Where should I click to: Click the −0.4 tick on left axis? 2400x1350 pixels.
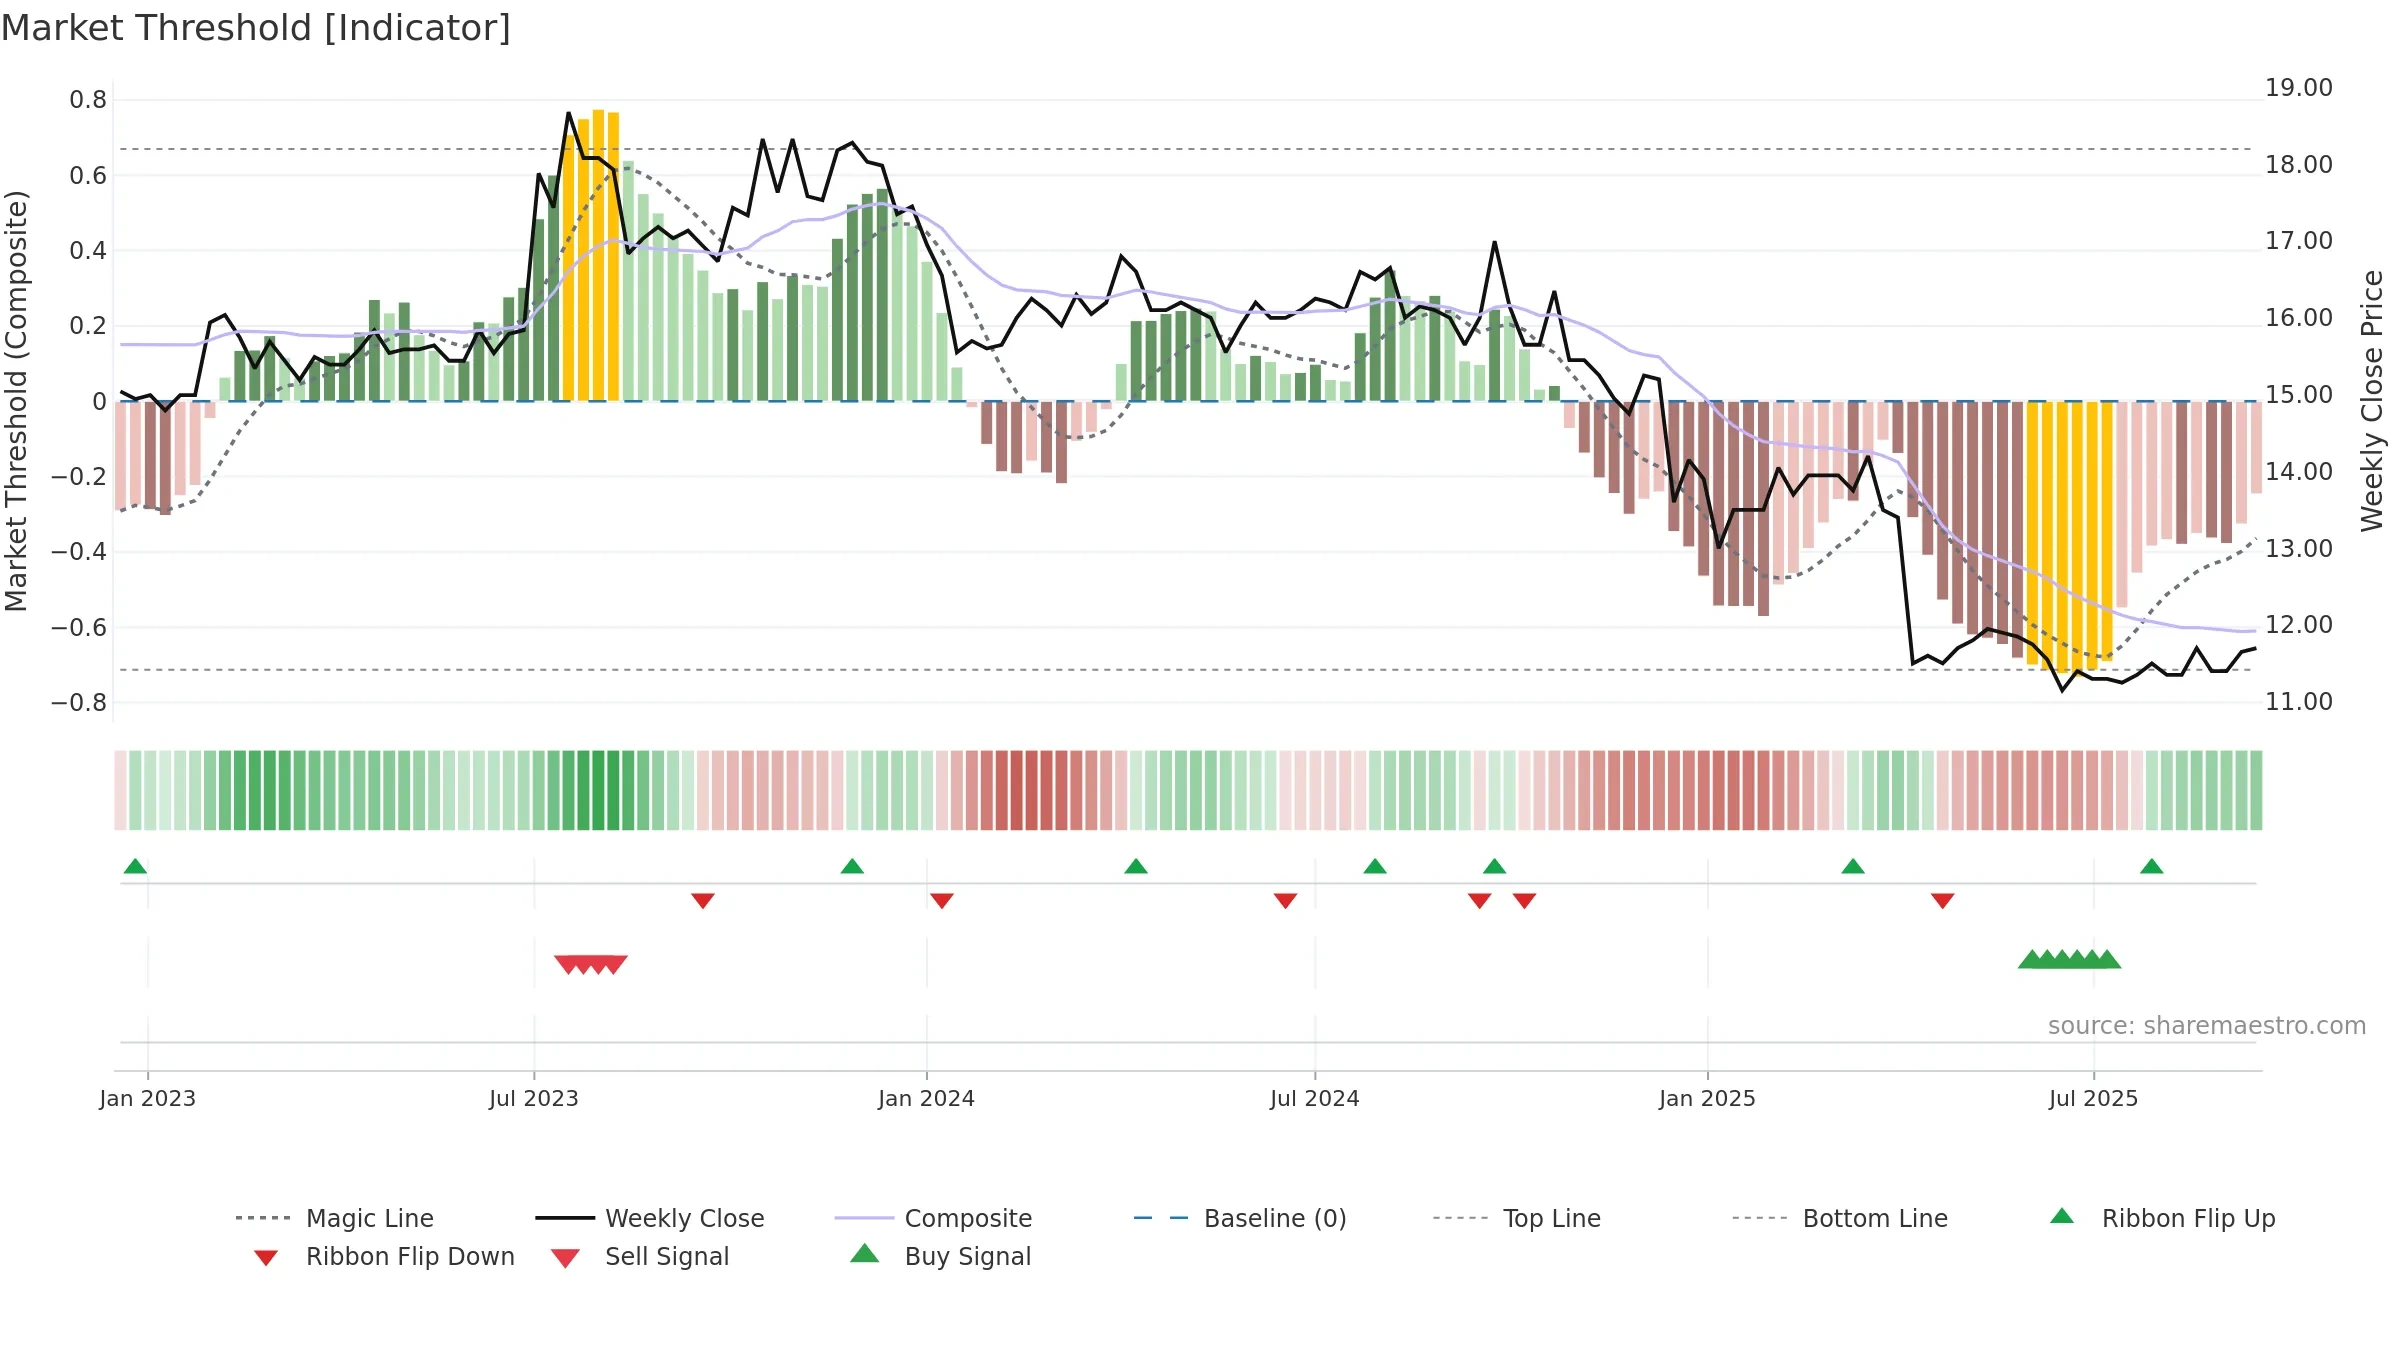tap(79, 551)
